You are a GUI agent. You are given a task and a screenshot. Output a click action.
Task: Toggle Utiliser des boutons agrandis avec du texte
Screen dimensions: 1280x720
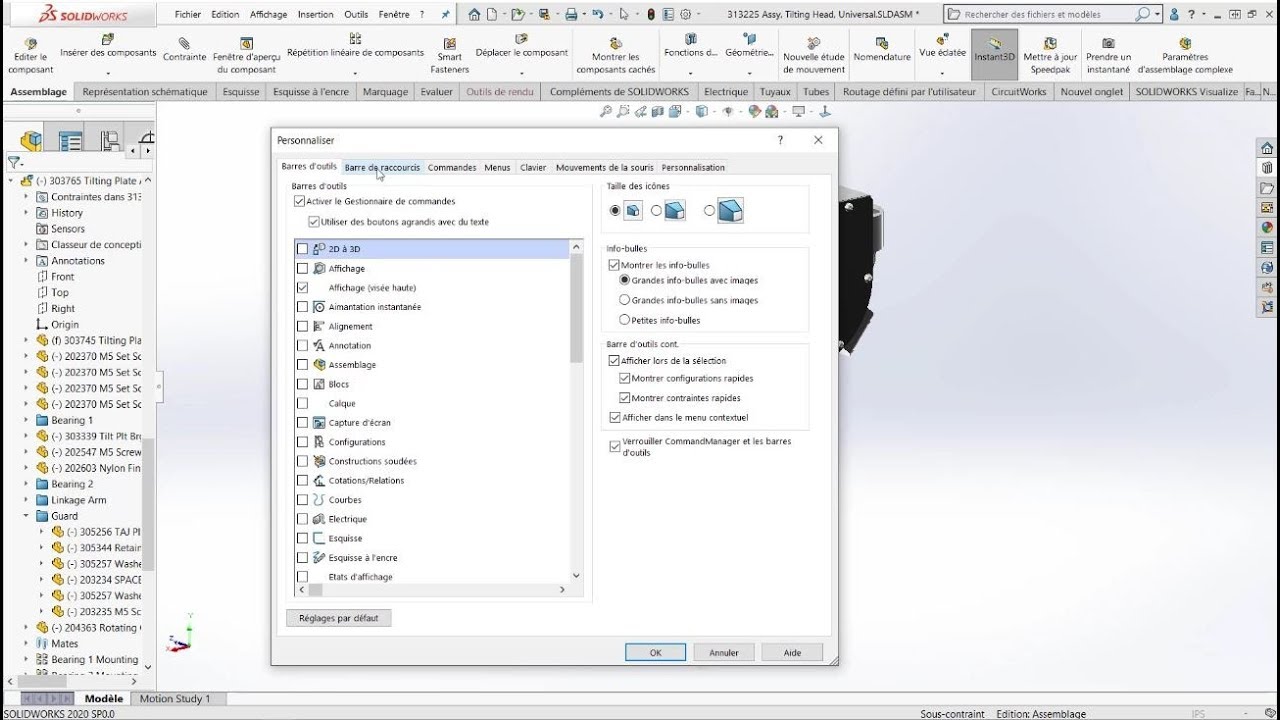pyautogui.click(x=314, y=222)
